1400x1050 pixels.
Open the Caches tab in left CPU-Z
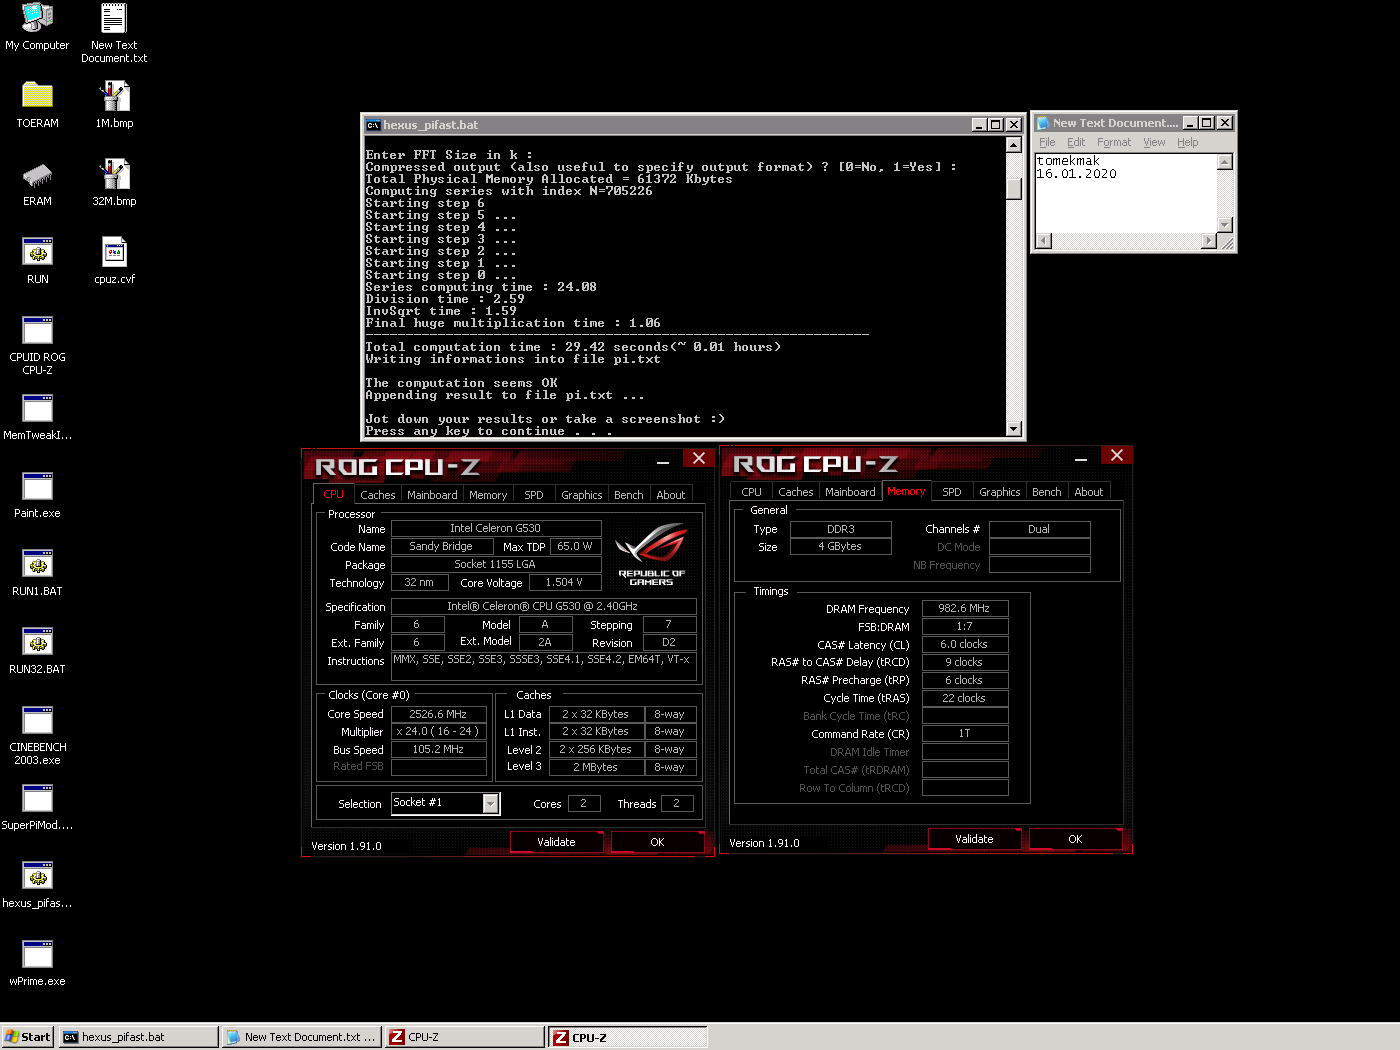click(377, 495)
